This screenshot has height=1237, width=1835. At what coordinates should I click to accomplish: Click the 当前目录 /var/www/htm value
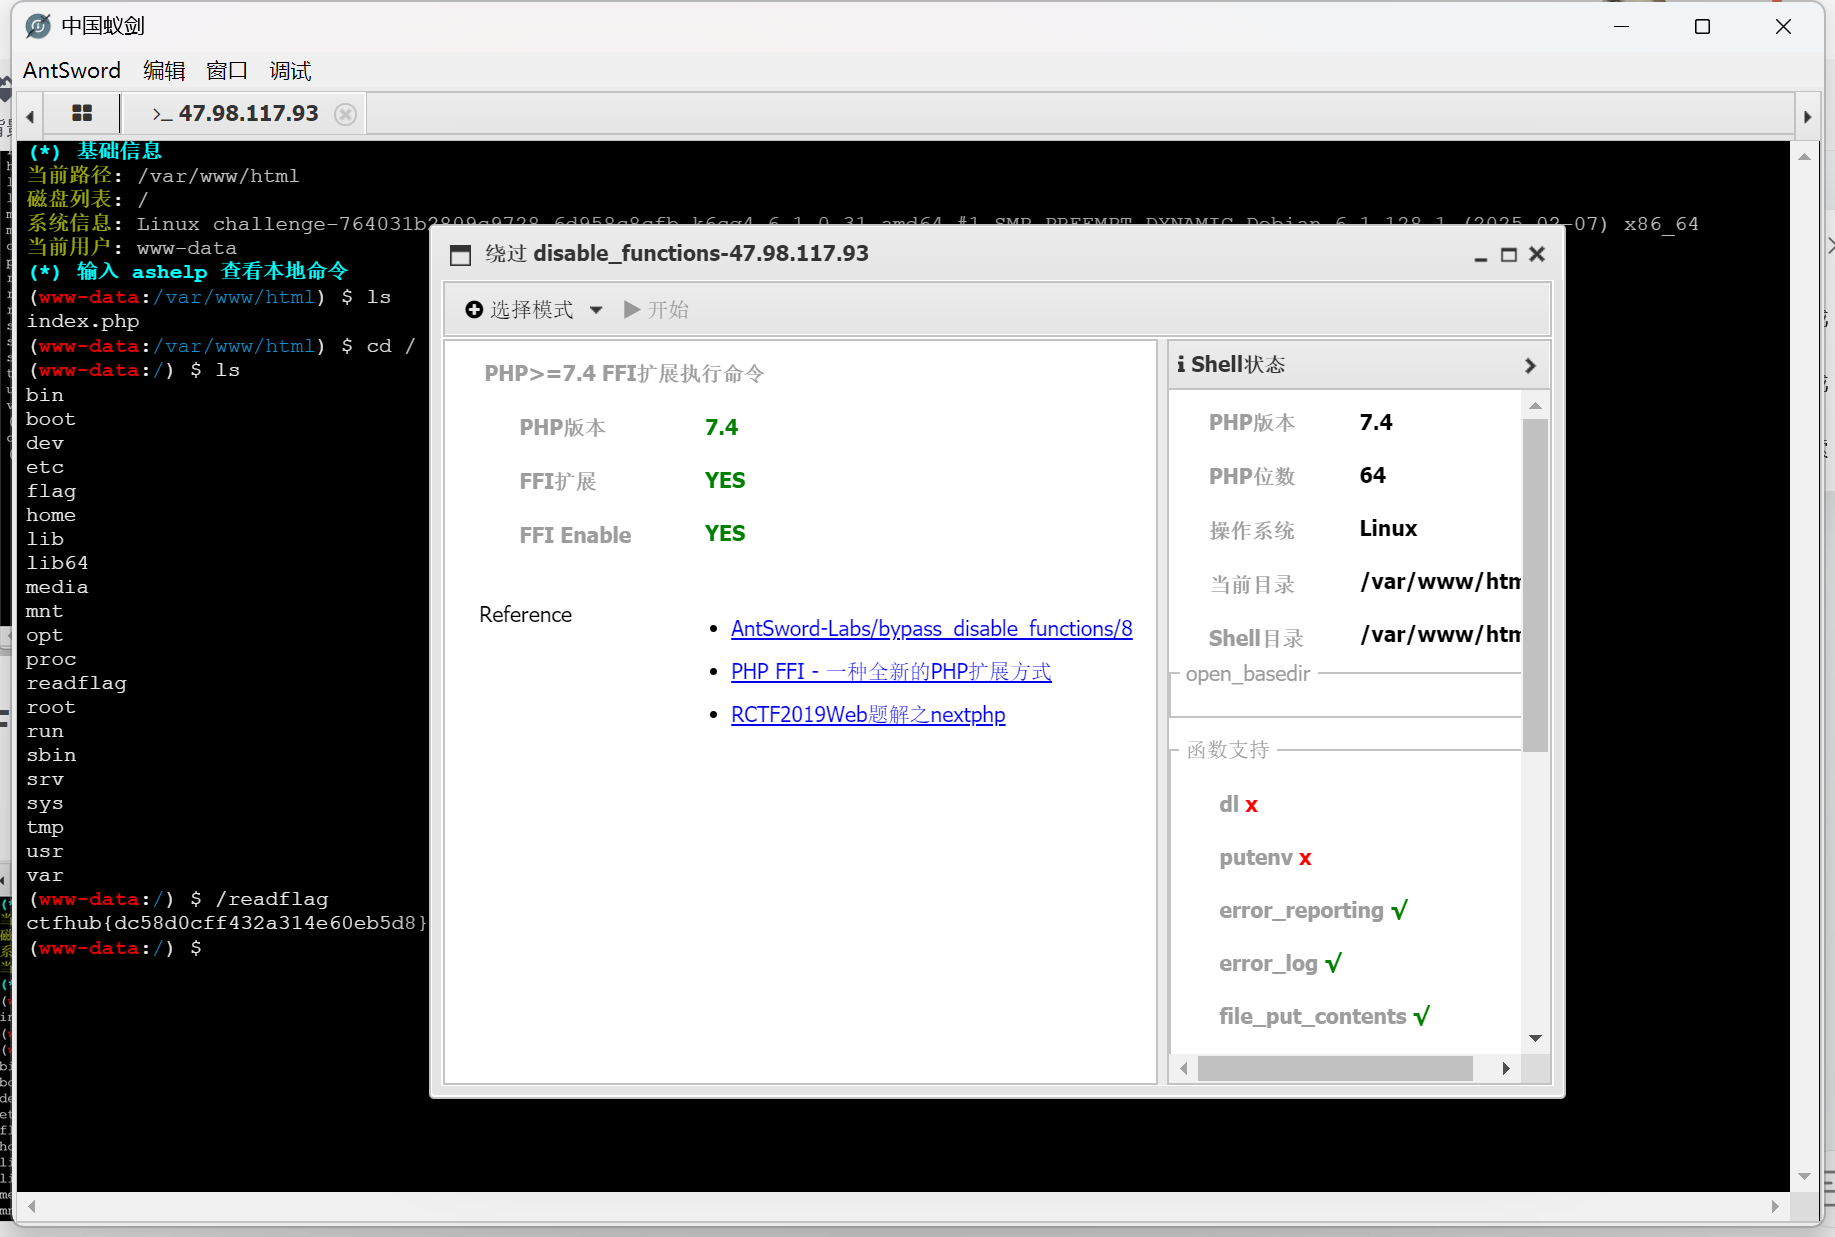click(1440, 581)
